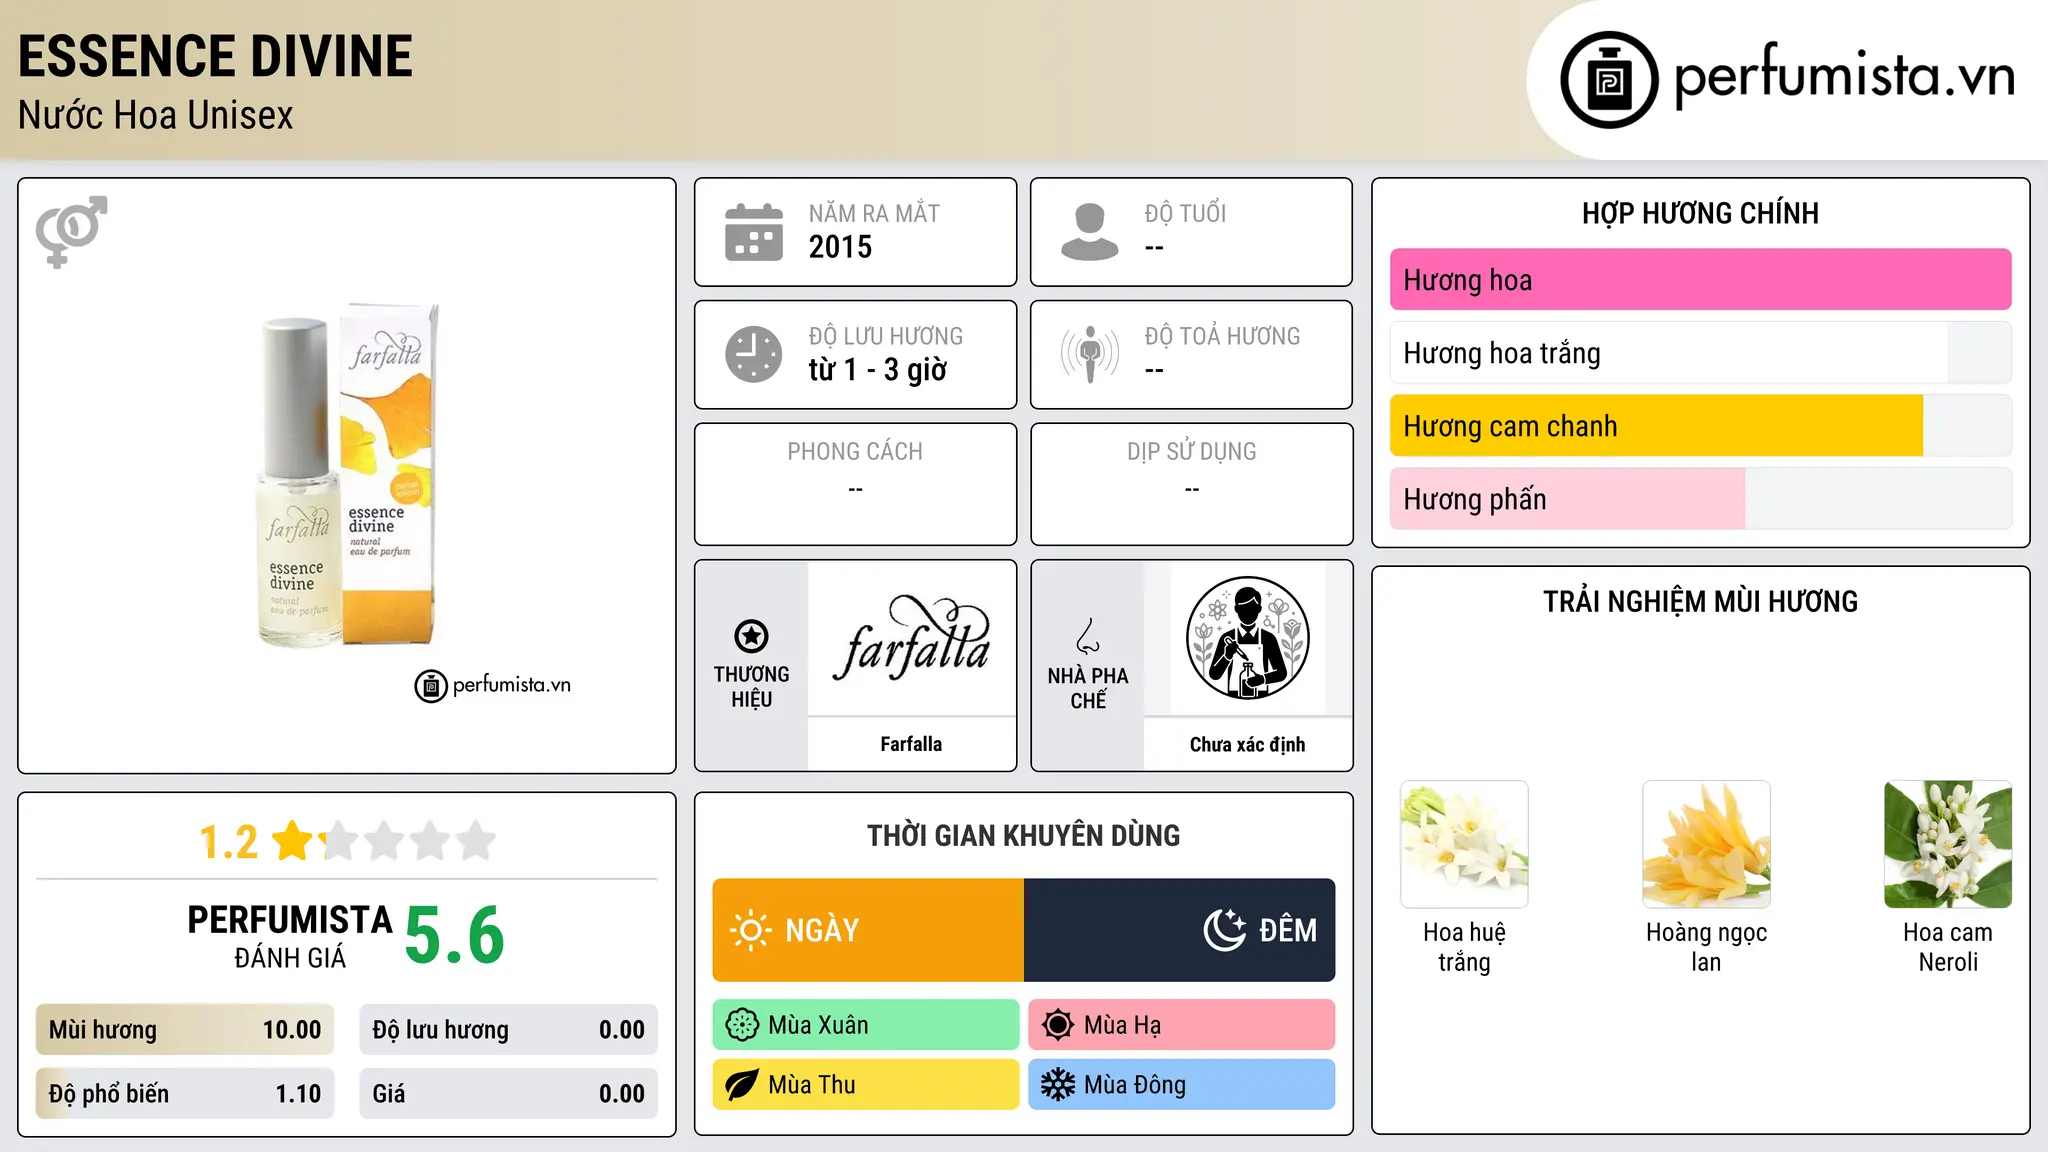The width and height of the screenshot is (2048, 1152).
Task: Click the THƯƠNG HIỆU label
Action: (751, 687)
